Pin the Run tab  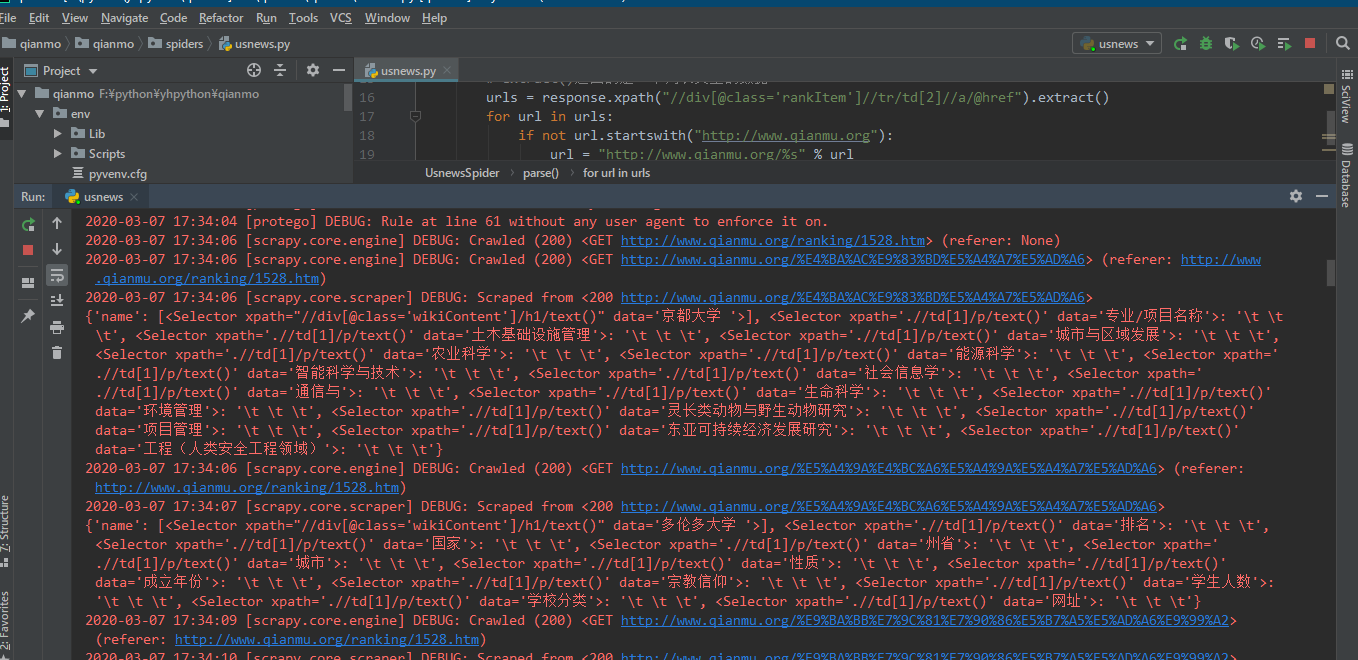(x=28, y=315)
